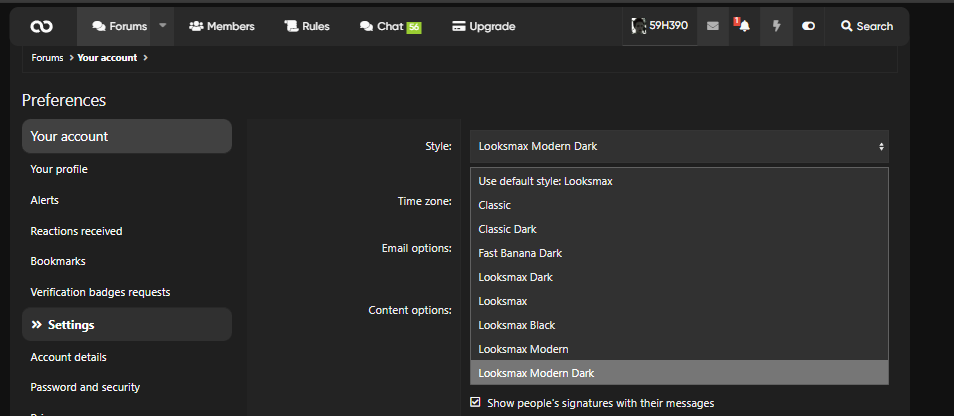Click the 59H390 user avatar
This screenshot has height=416, width=954.
coord(639,26)
